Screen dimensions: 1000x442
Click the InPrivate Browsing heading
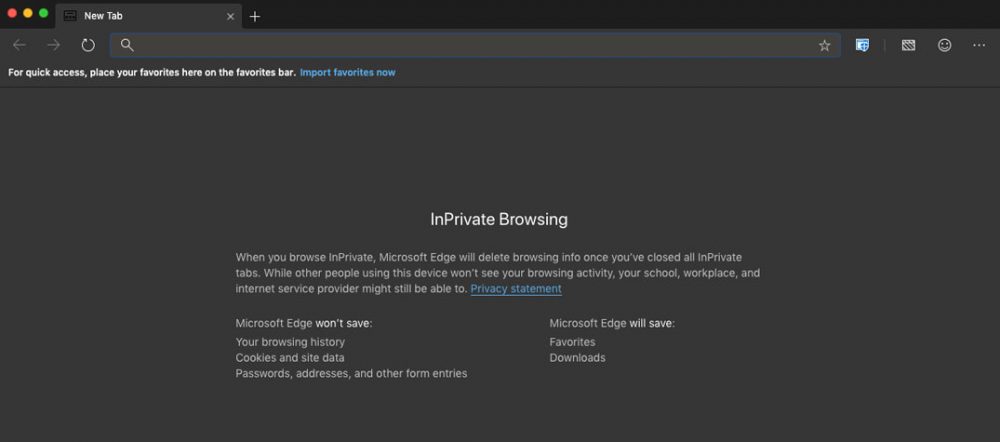coord(499,219)
